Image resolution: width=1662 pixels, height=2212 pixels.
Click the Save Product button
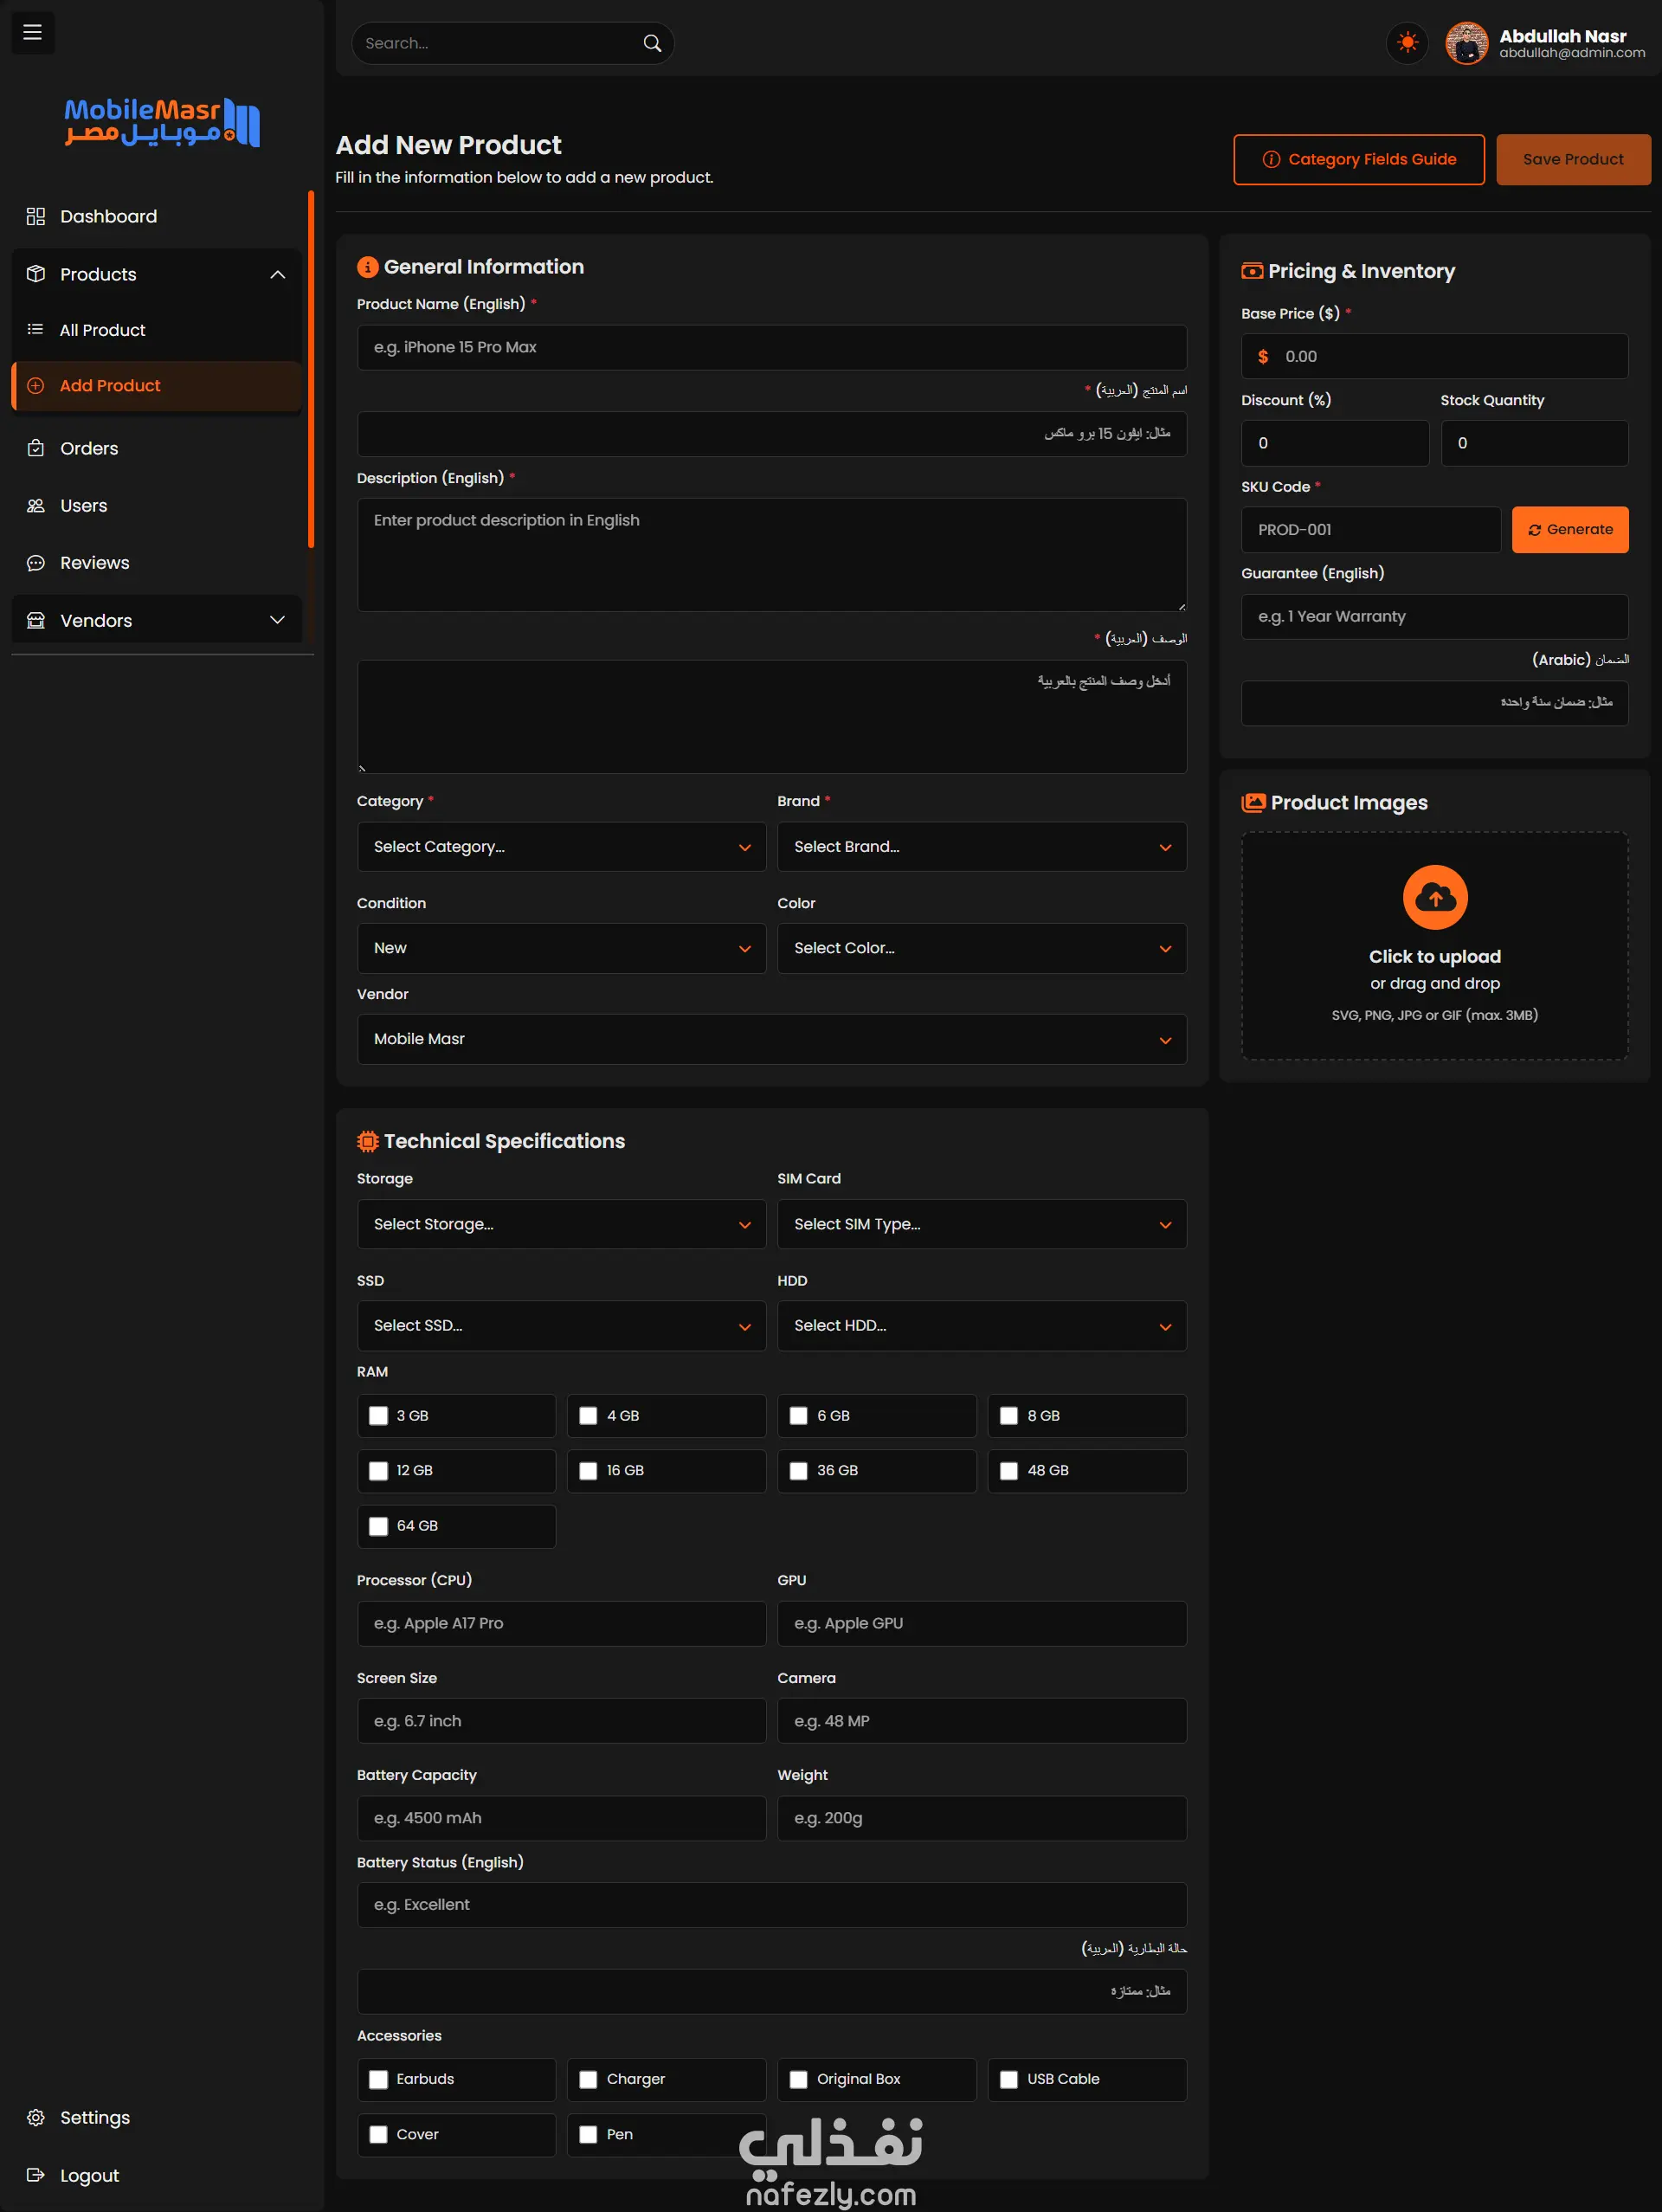pyautogui.click(x=1572, y=159)
